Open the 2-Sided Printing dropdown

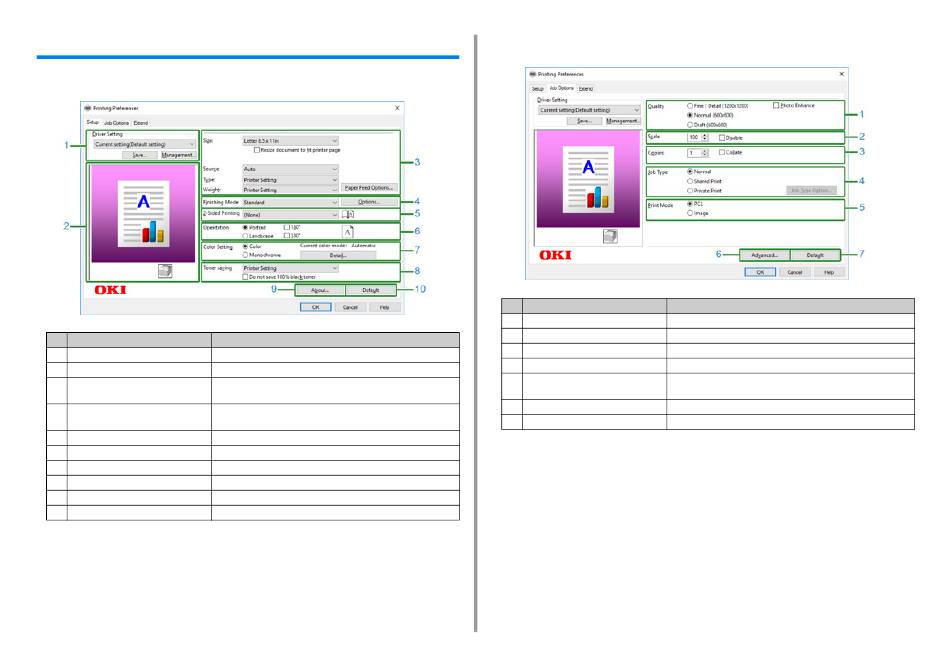coord(290,214)
